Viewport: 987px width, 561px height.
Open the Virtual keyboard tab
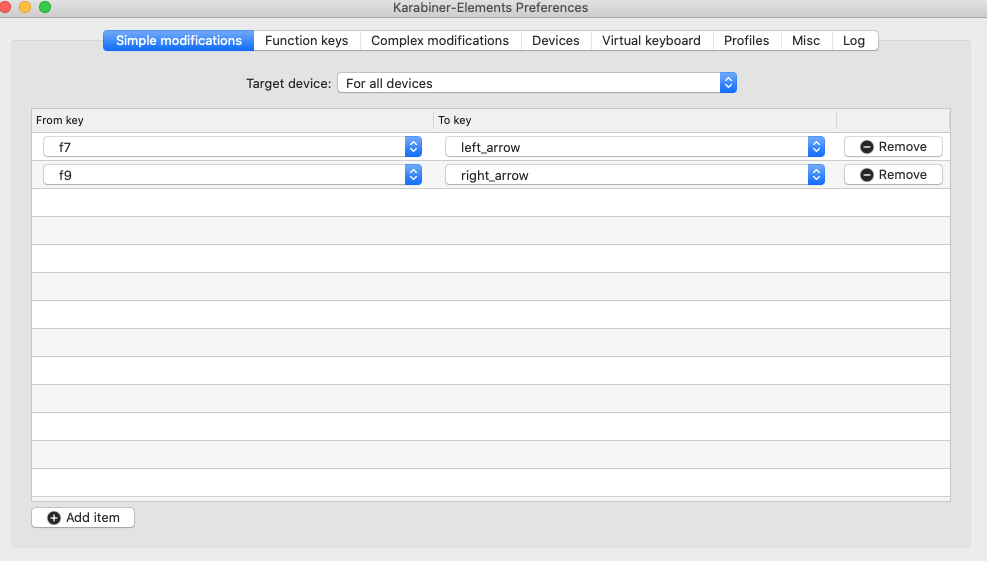(651, 40)
